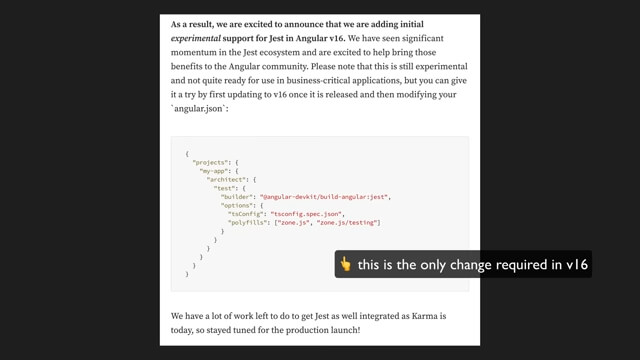Click the "zone.js/testing" polyfill string
The width and height of the screenshot is (640, 360).
click(347, 222)
